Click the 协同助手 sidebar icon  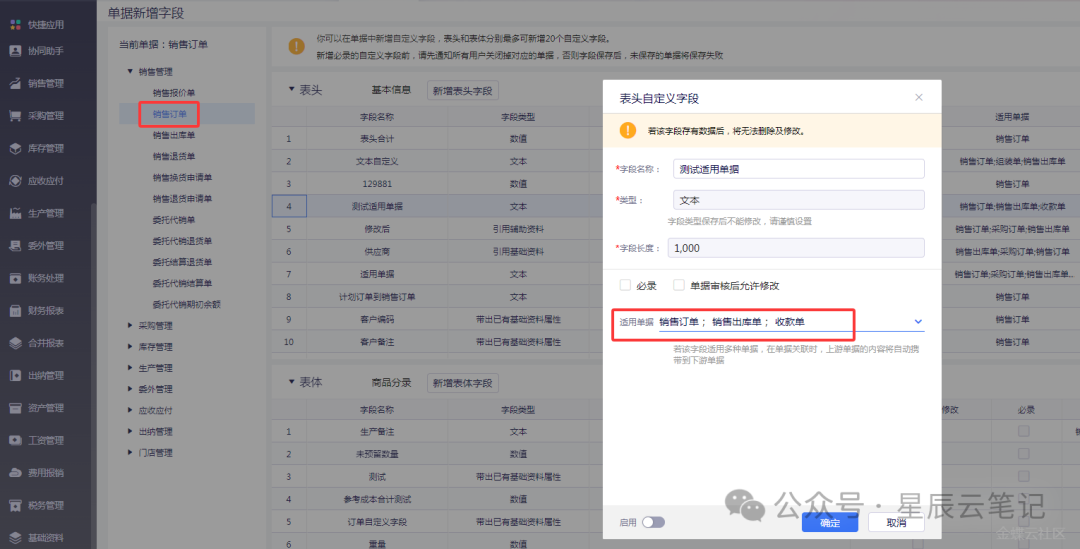tap(15, 51)
